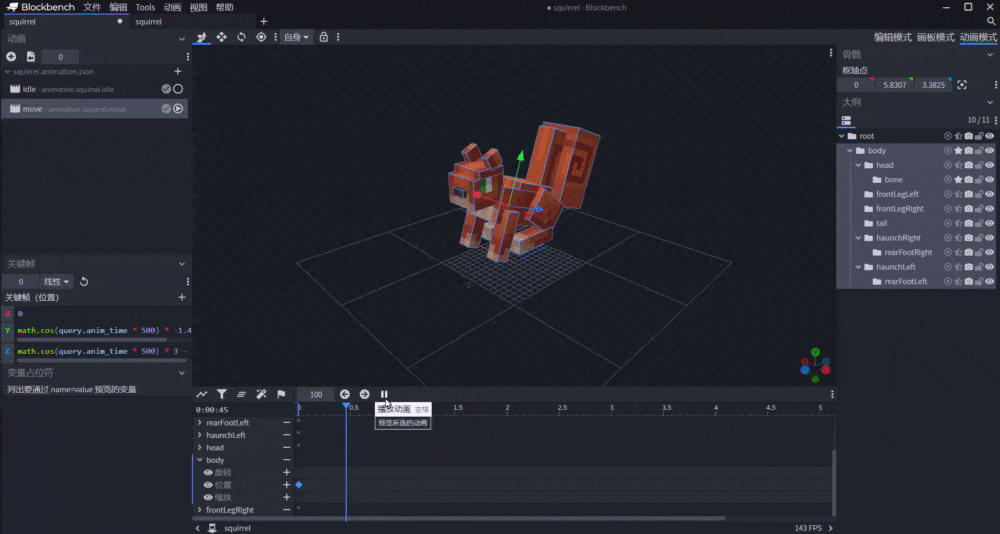Collapse the 骨骼 panel chevron

click(x=990, y=54)
